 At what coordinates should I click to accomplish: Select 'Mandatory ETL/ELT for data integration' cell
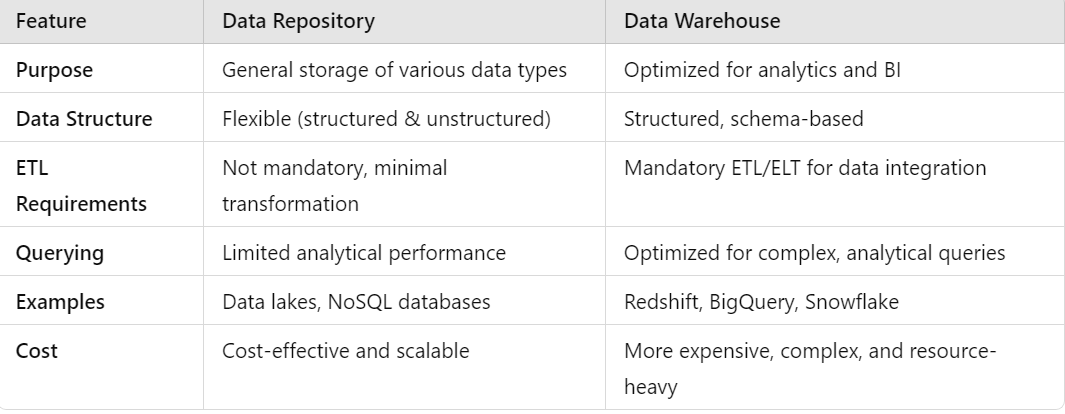click(805, 168)
